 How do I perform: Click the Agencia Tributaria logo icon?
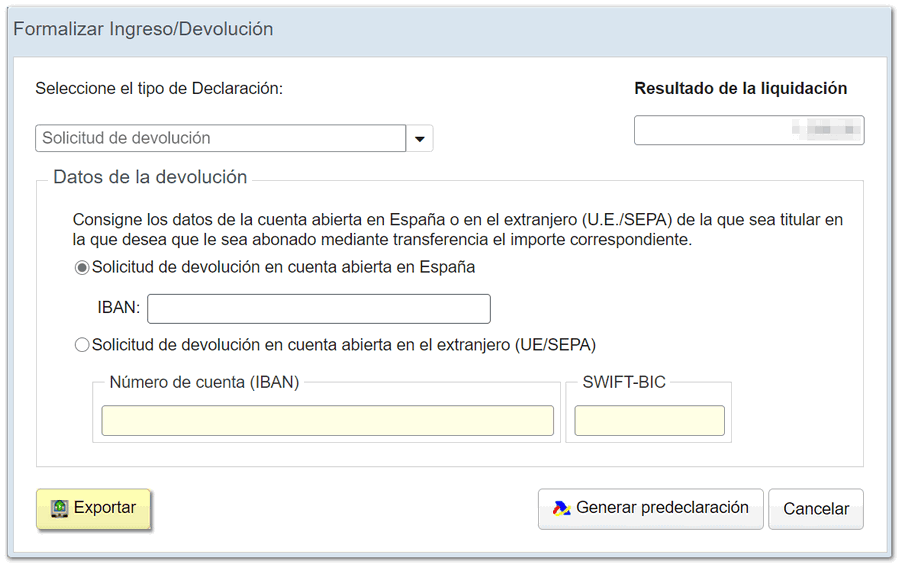(x=561, y=508)
